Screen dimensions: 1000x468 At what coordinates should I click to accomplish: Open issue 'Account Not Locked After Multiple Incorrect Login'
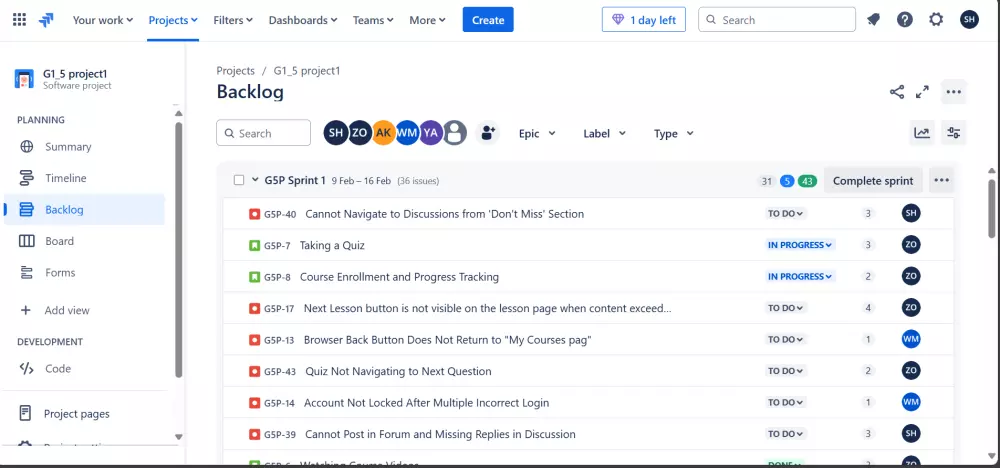[x=426, y=402]
